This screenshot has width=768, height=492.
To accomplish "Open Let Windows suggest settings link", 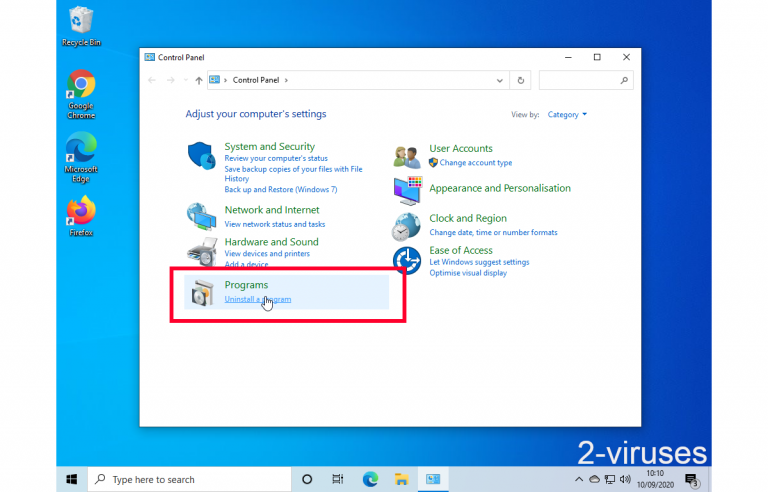I will (479, 262).
